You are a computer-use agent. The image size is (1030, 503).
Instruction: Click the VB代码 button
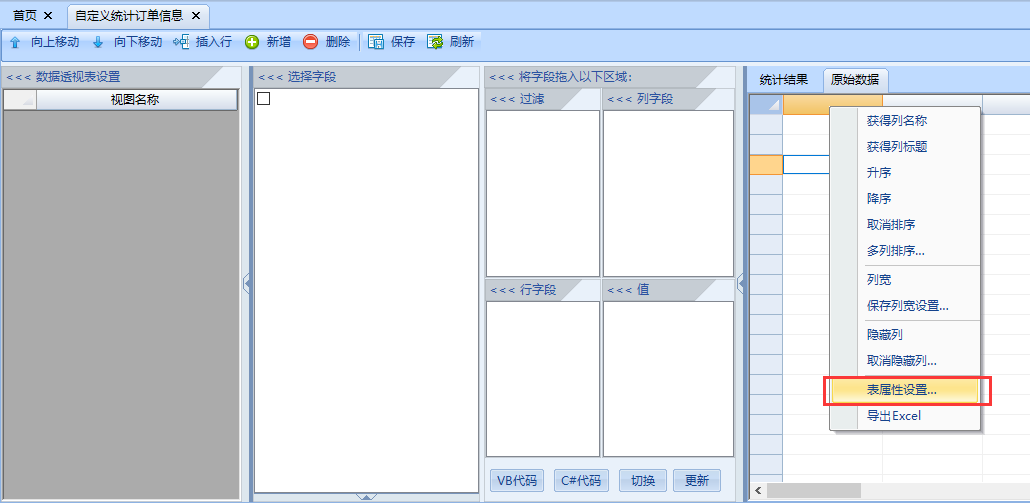pos(517,481)
